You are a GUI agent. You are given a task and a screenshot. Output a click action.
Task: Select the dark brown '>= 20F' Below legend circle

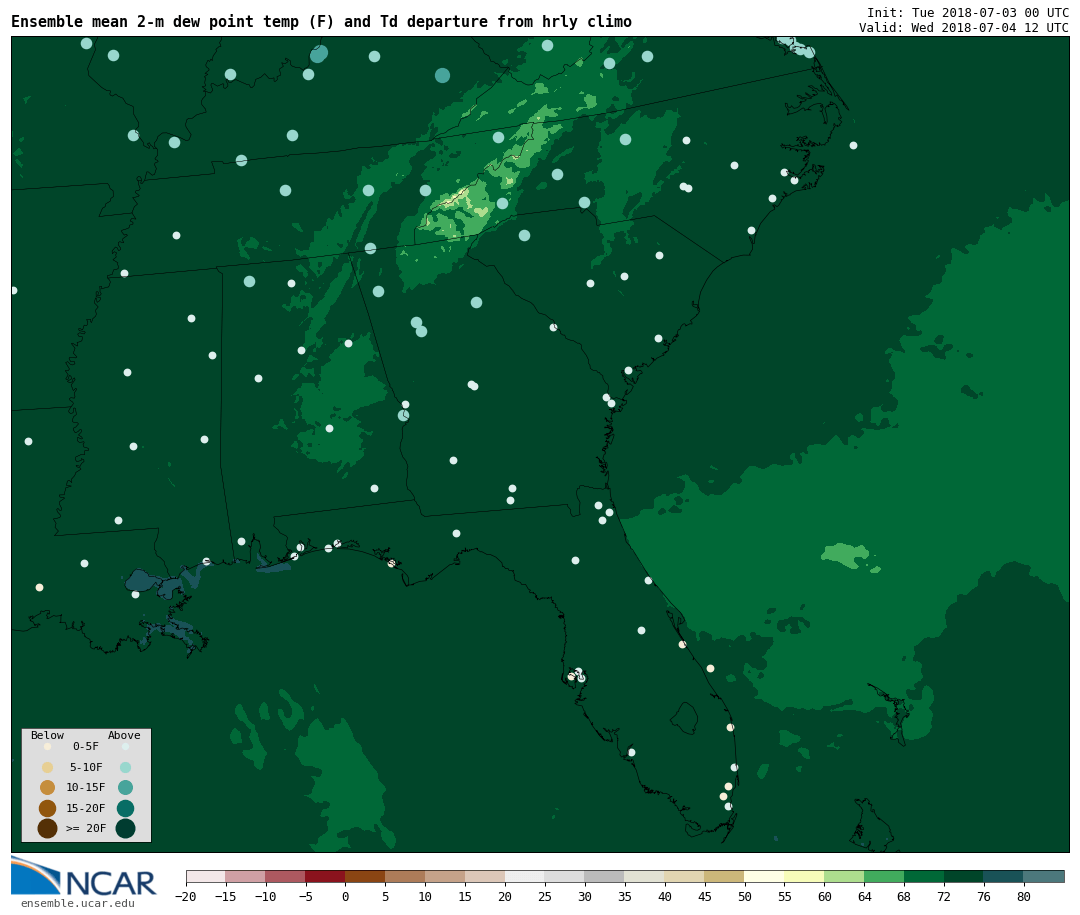pyautogui.click(x=47, y=828)
